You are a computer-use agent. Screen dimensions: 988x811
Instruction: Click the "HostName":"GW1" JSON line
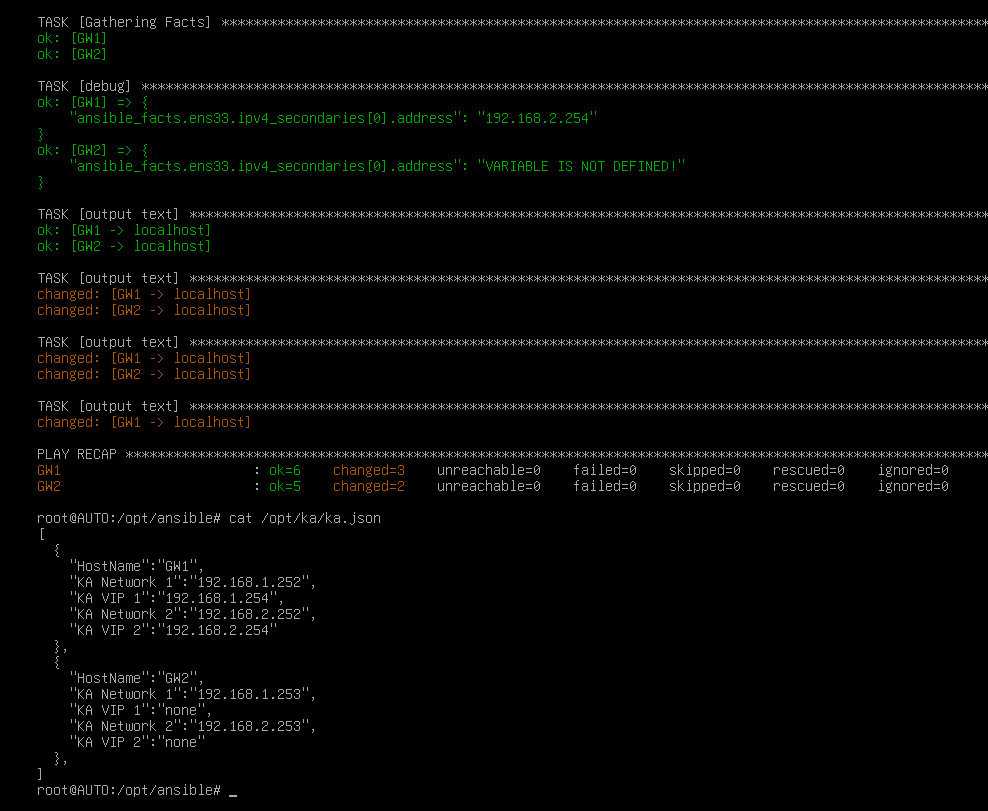point(137,566)
